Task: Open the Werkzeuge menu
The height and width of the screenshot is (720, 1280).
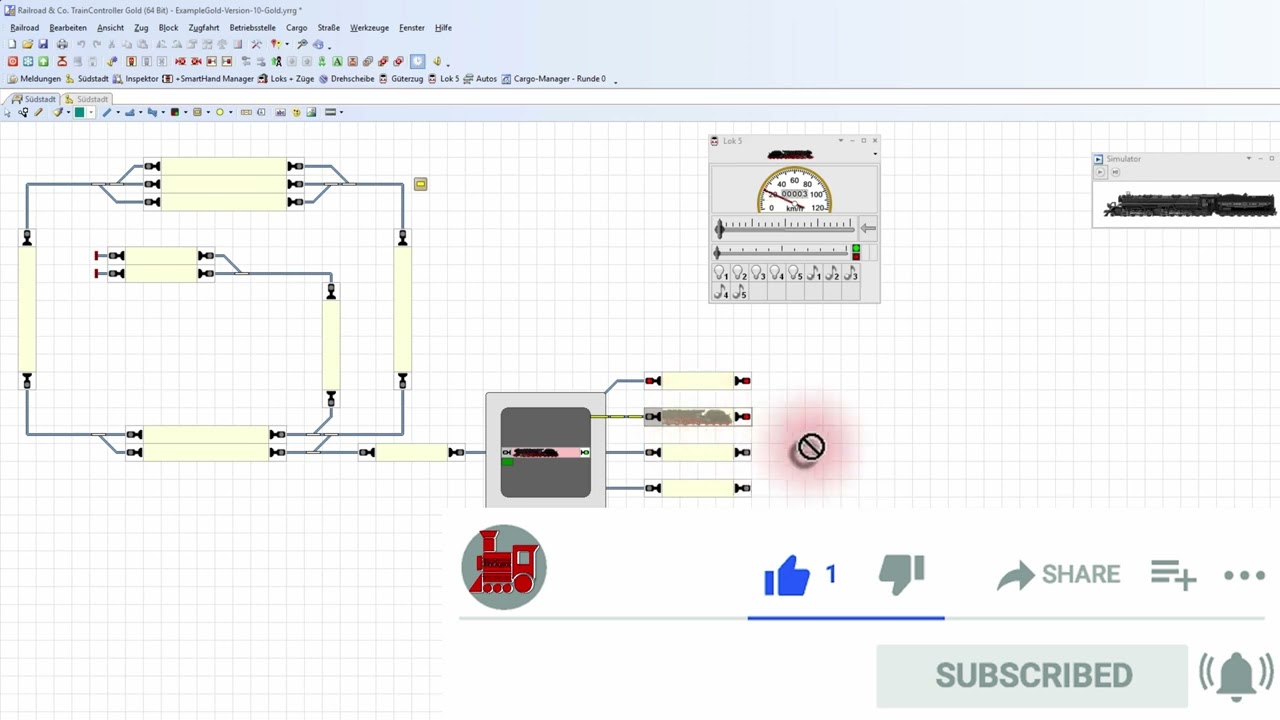Action: (369, 28)
